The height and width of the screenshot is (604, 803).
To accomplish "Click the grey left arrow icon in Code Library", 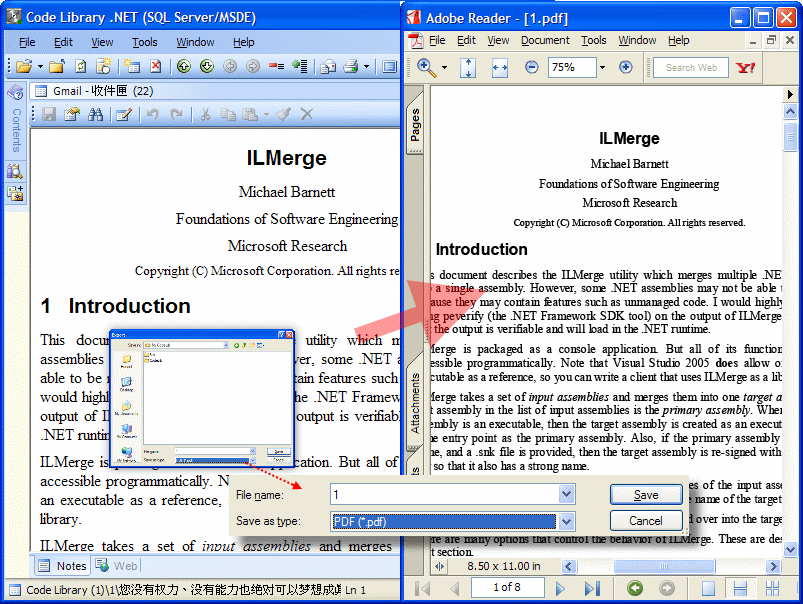I will tap(230, 66).
